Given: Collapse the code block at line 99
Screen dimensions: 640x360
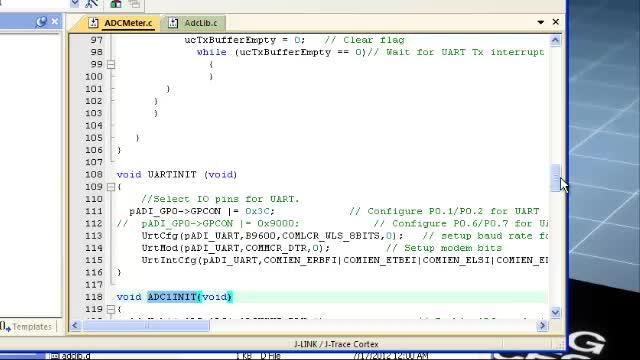Looking at the screenshot, I should [111, 64].
